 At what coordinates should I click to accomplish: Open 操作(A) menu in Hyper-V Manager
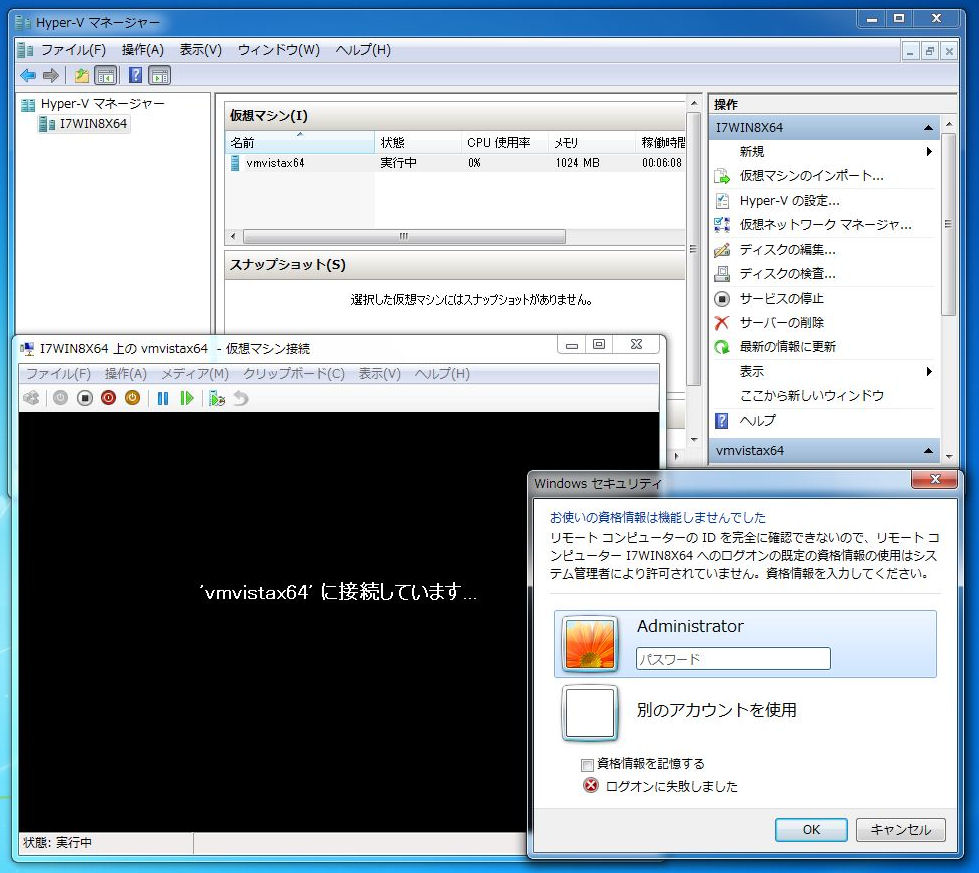click(142, 50)
